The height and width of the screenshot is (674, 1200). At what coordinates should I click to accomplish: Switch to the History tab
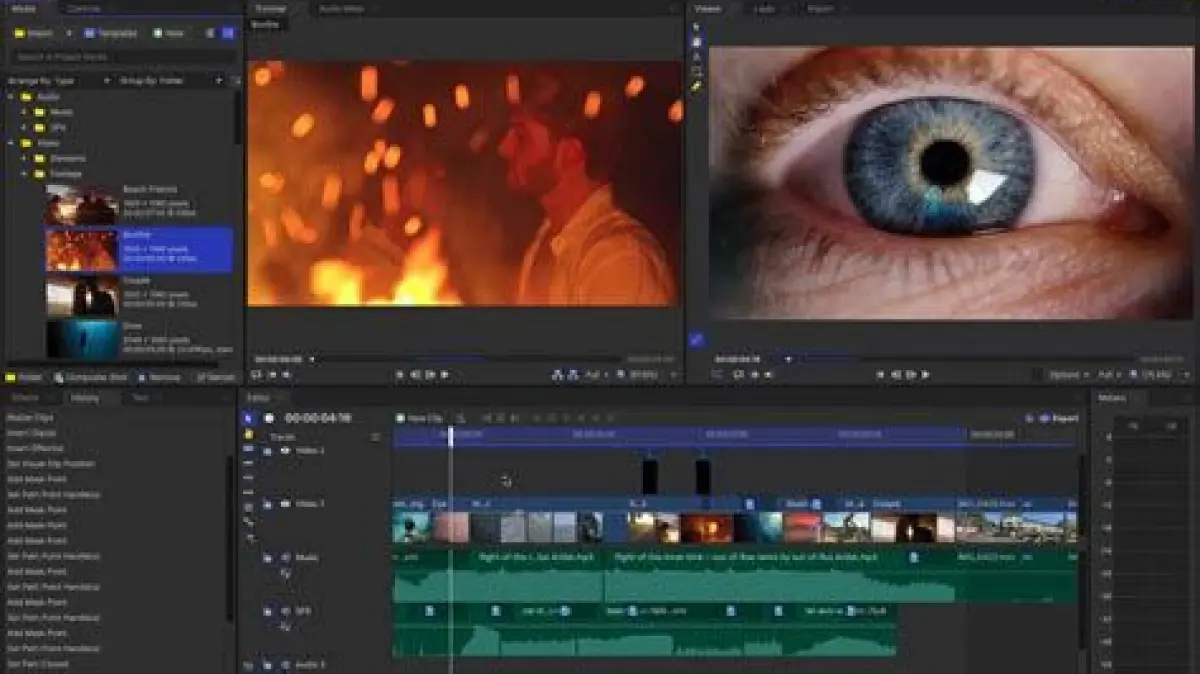(85, 398)
